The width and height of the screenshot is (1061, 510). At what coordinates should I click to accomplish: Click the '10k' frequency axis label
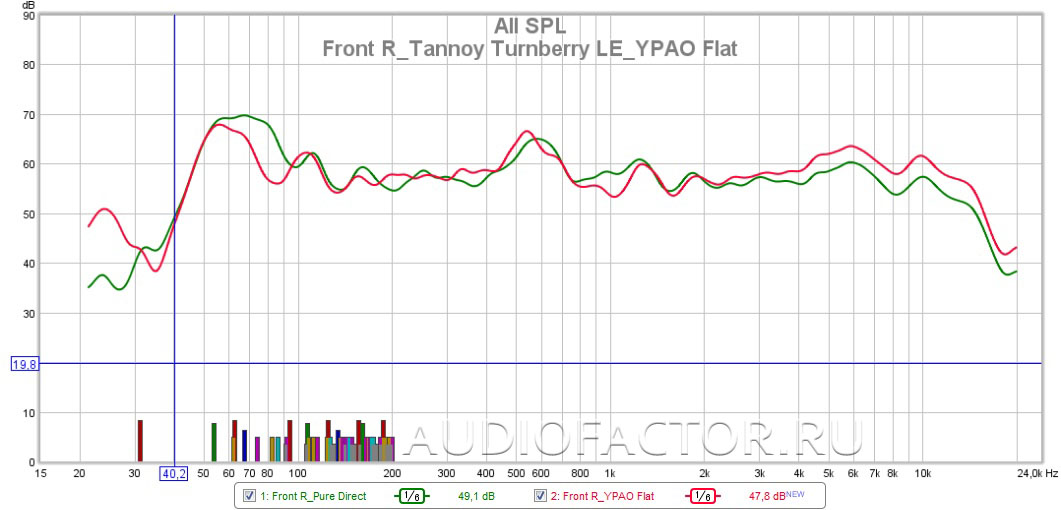tap(924, 473)
